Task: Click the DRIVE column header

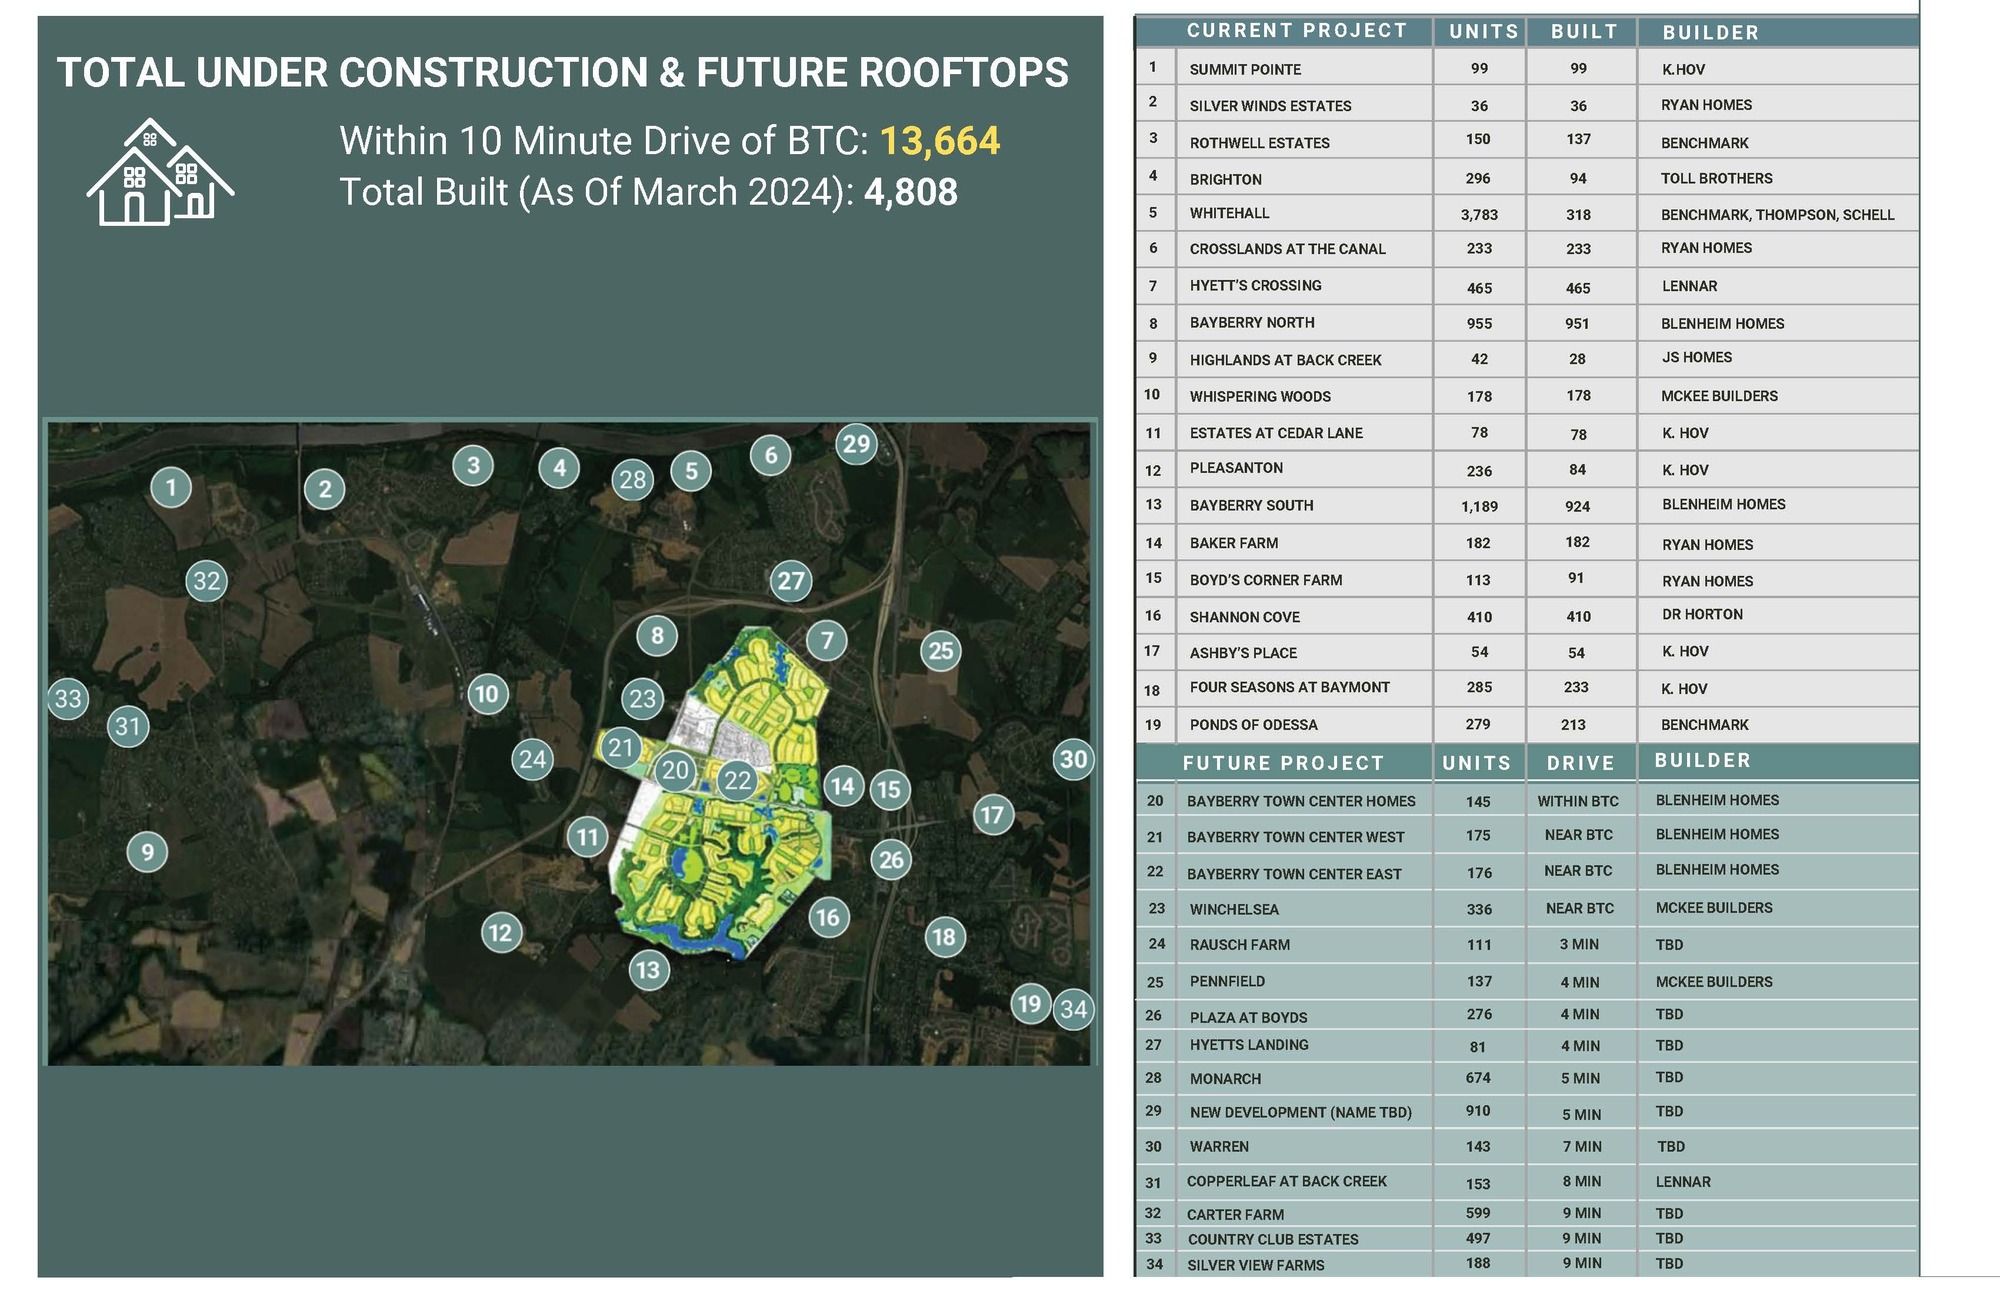Action: pos(1580,763)
